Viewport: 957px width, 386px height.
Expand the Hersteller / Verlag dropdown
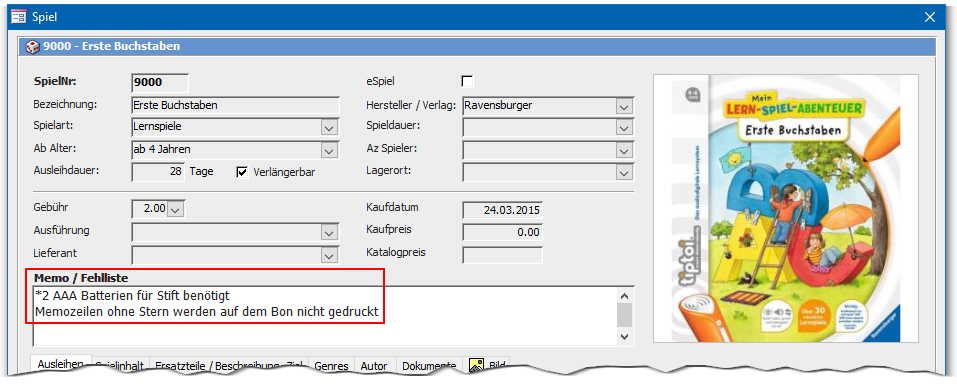623,107
